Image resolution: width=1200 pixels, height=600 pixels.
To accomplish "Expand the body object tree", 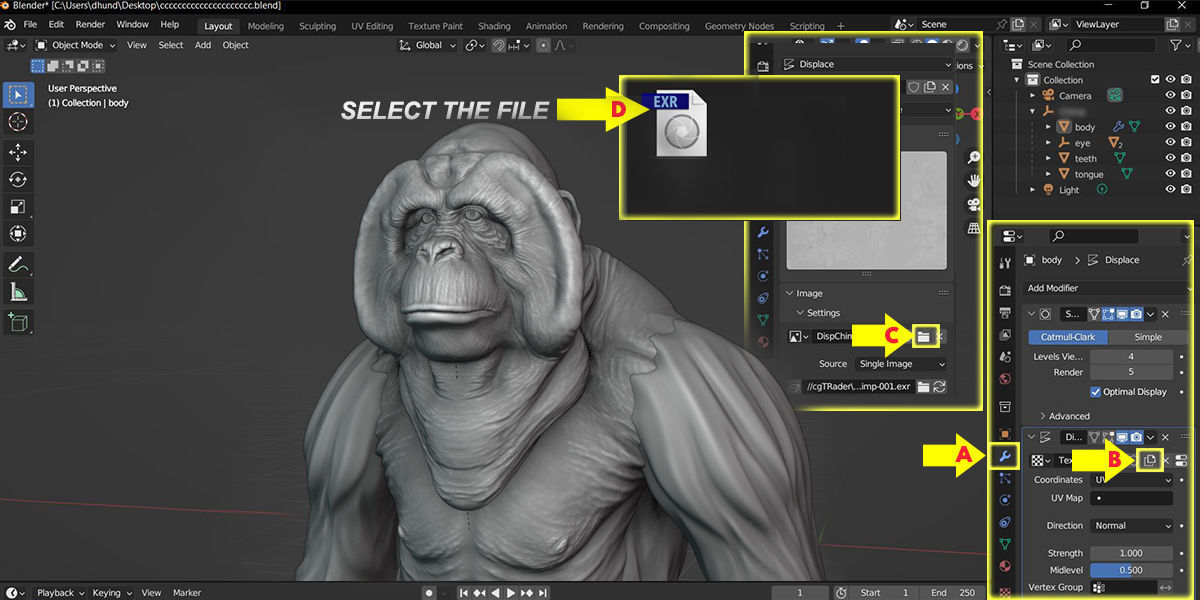I will point(1048,127).
